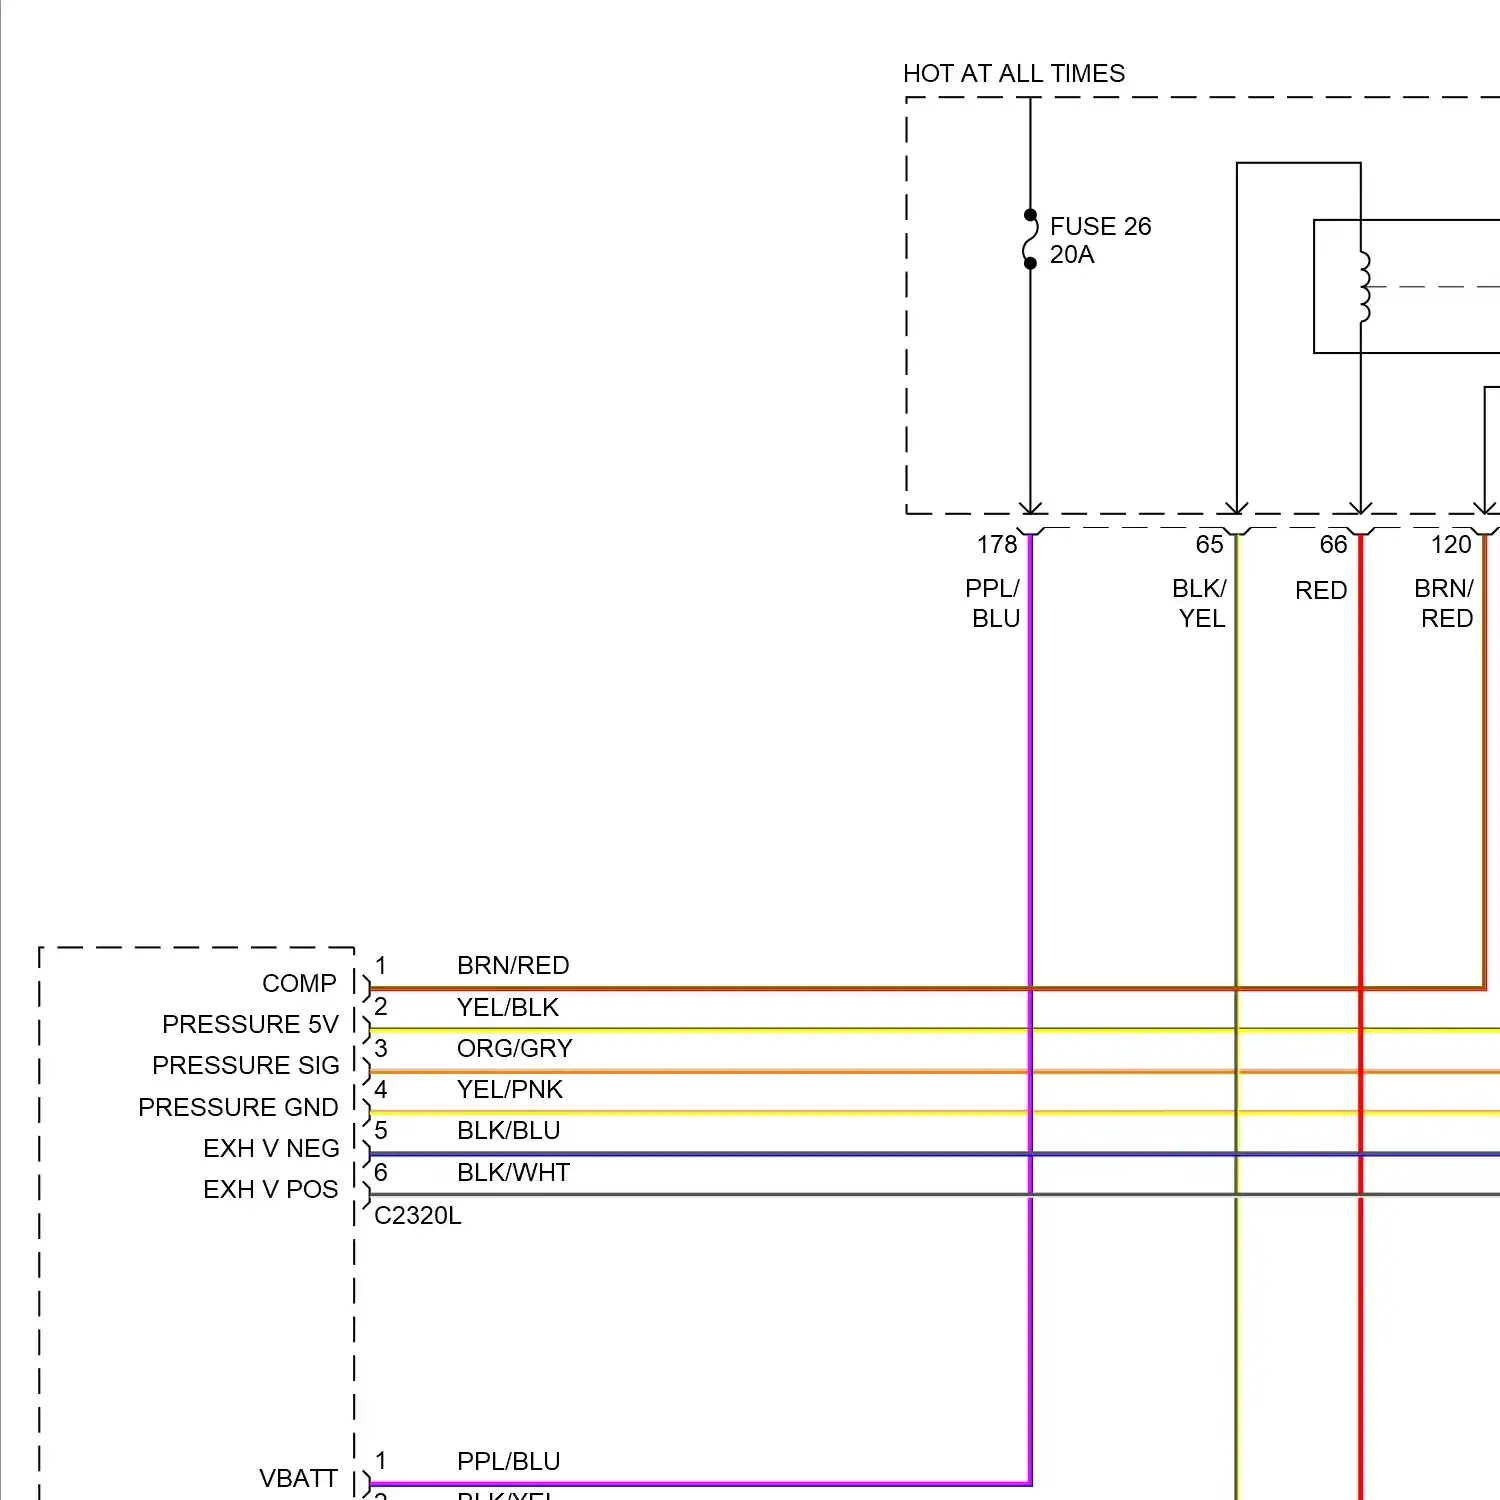The height and width of the screenshot is (1500, 1500).
Task: Click the ORG/GRY wire color label
Action: (x=514, y=1049)
